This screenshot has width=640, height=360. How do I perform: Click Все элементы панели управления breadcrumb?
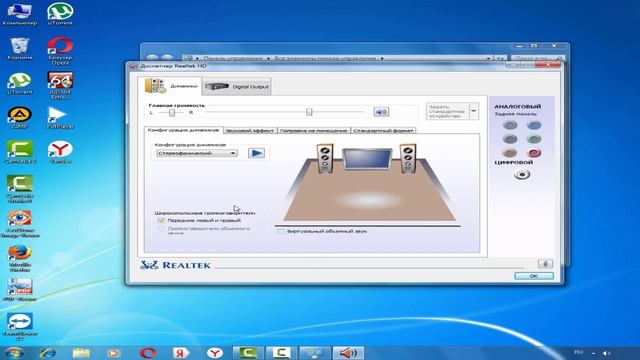click(325, 58)
